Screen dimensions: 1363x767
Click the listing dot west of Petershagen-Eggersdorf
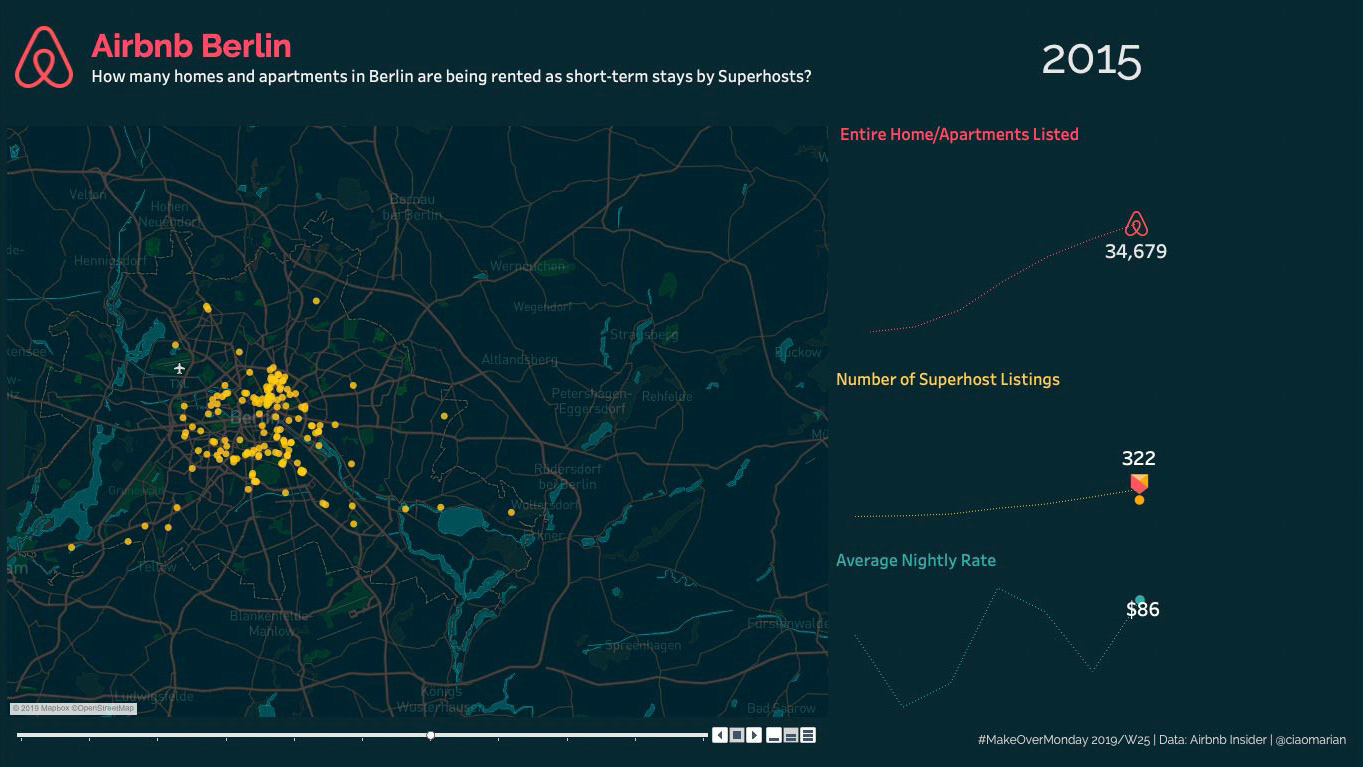(x=444, y=416)
